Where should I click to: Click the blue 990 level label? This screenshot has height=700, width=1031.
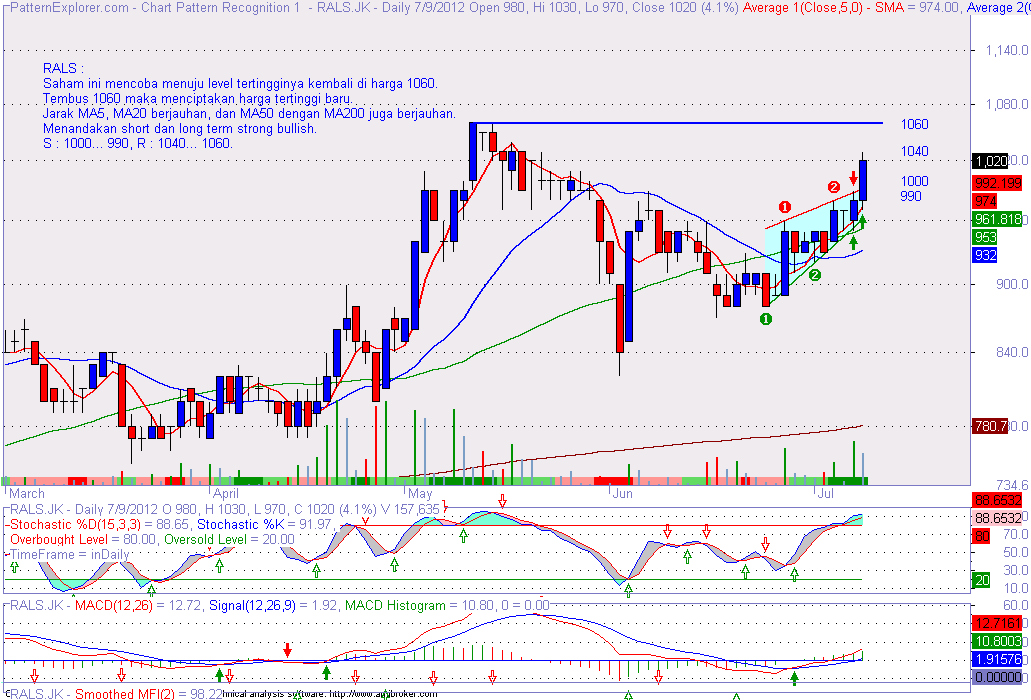coord(911,196)
